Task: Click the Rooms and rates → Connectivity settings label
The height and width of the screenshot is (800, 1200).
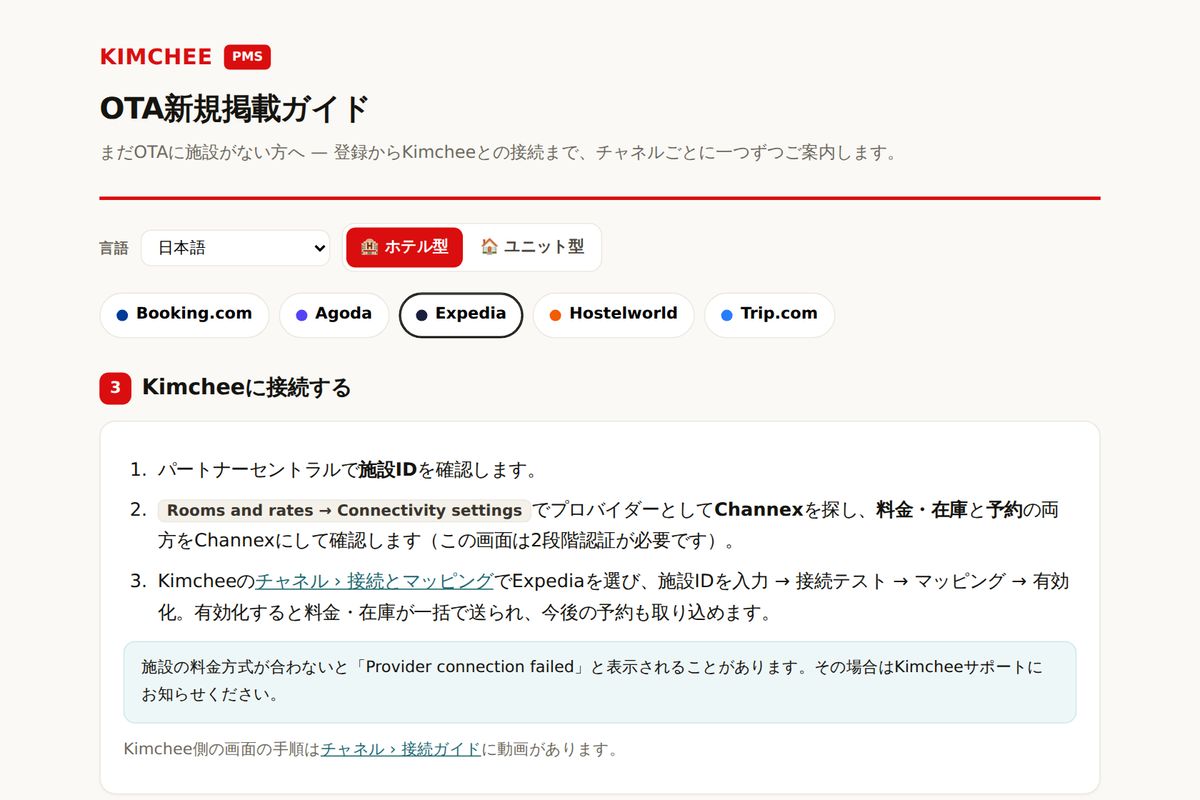Action: [344, 510]
